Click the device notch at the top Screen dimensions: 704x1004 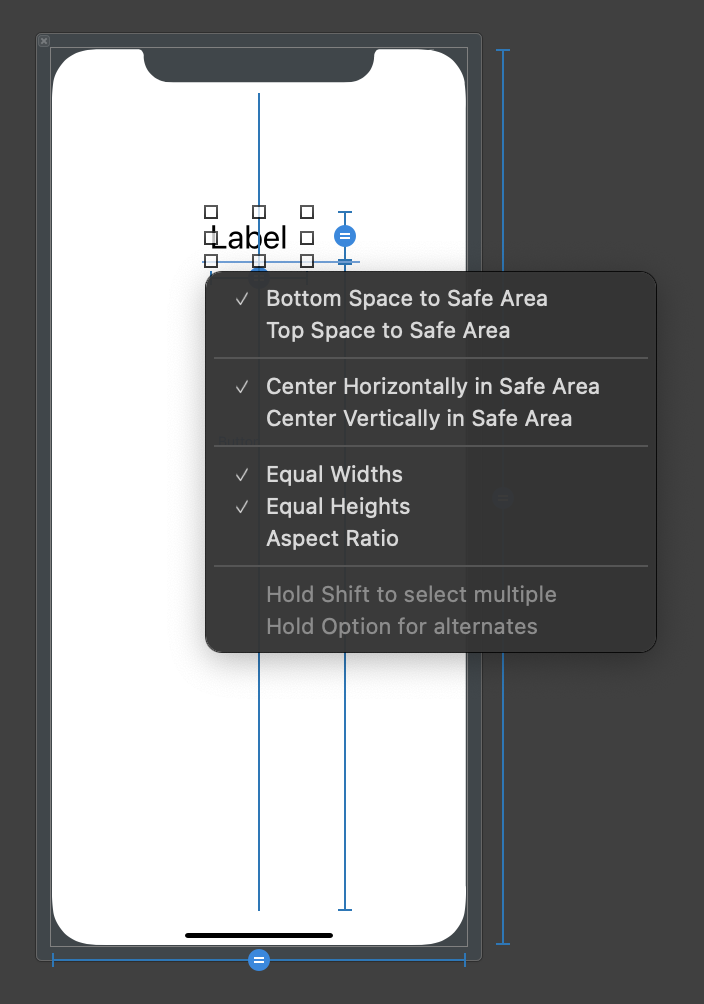click(x=259, y=66)
